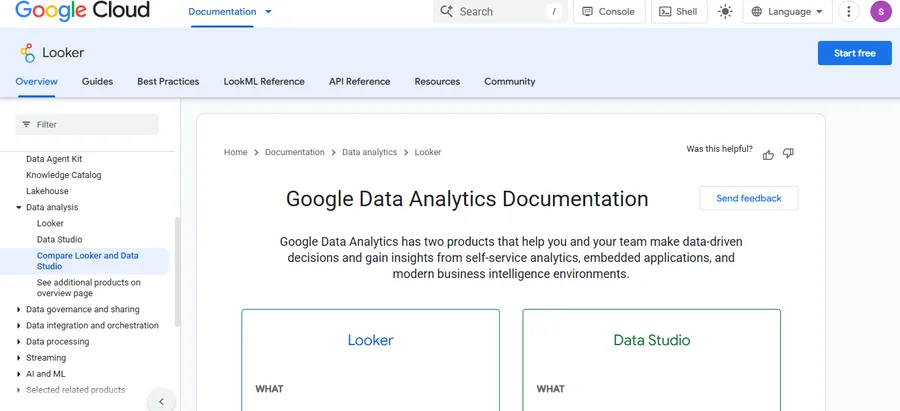Open the Documentation dropdown in header

tap(230, 11)
